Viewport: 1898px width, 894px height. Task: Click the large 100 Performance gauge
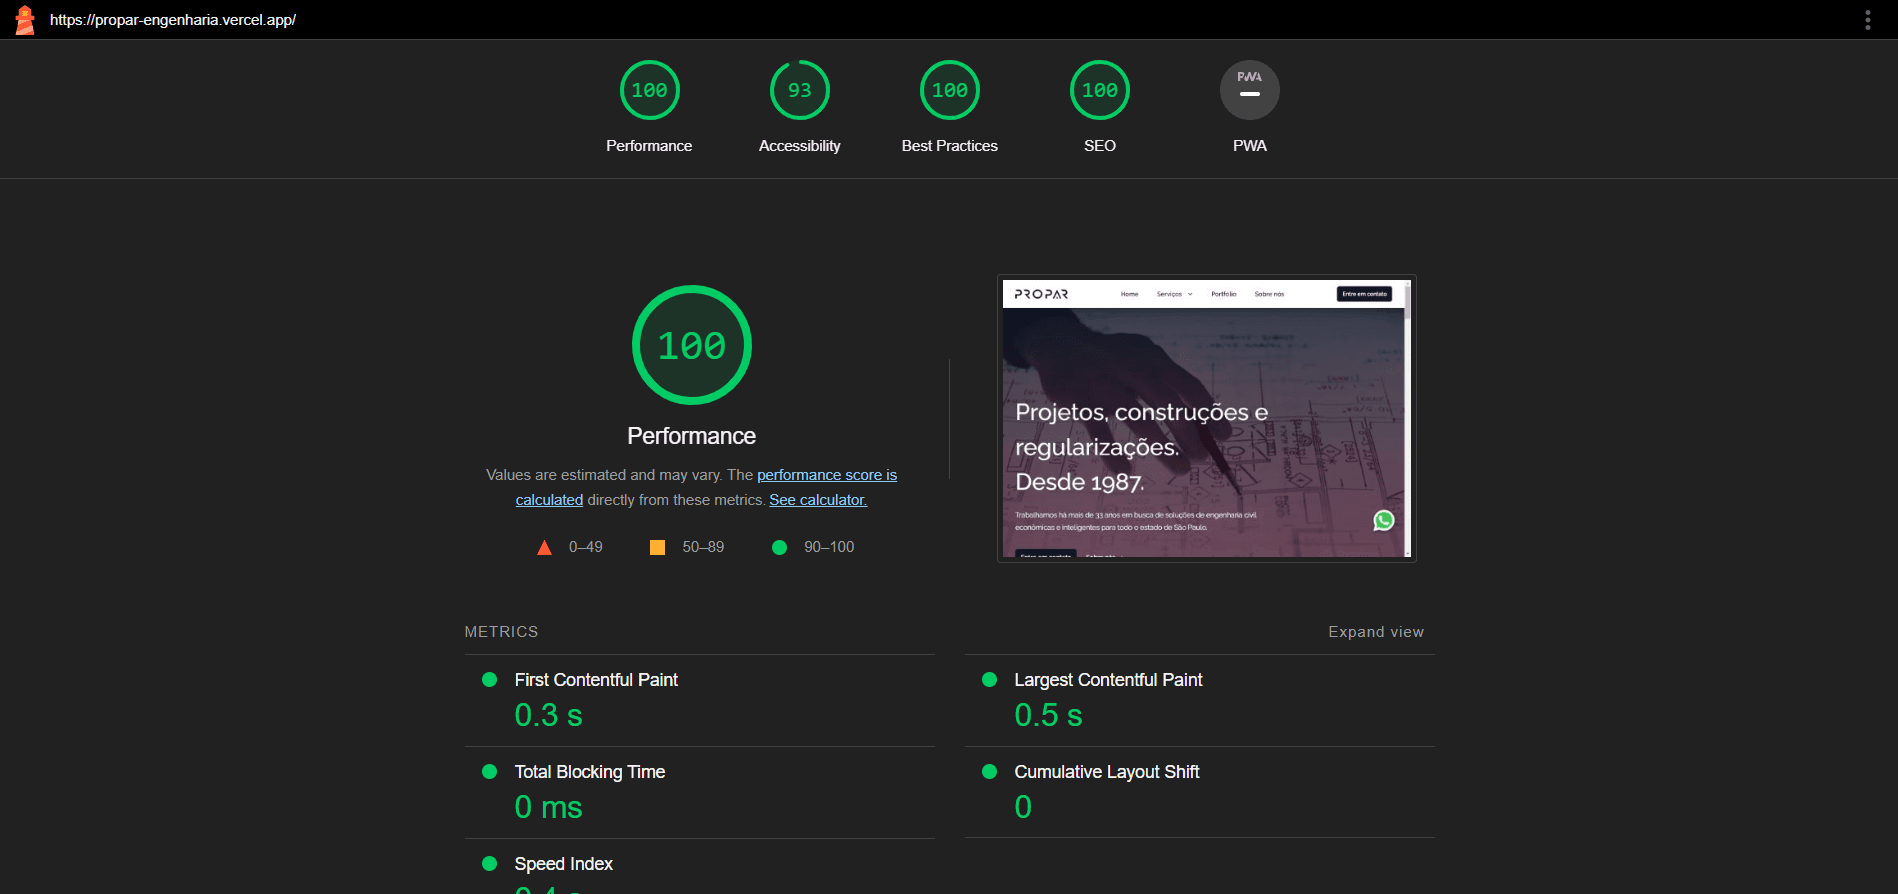pos(691,346)
